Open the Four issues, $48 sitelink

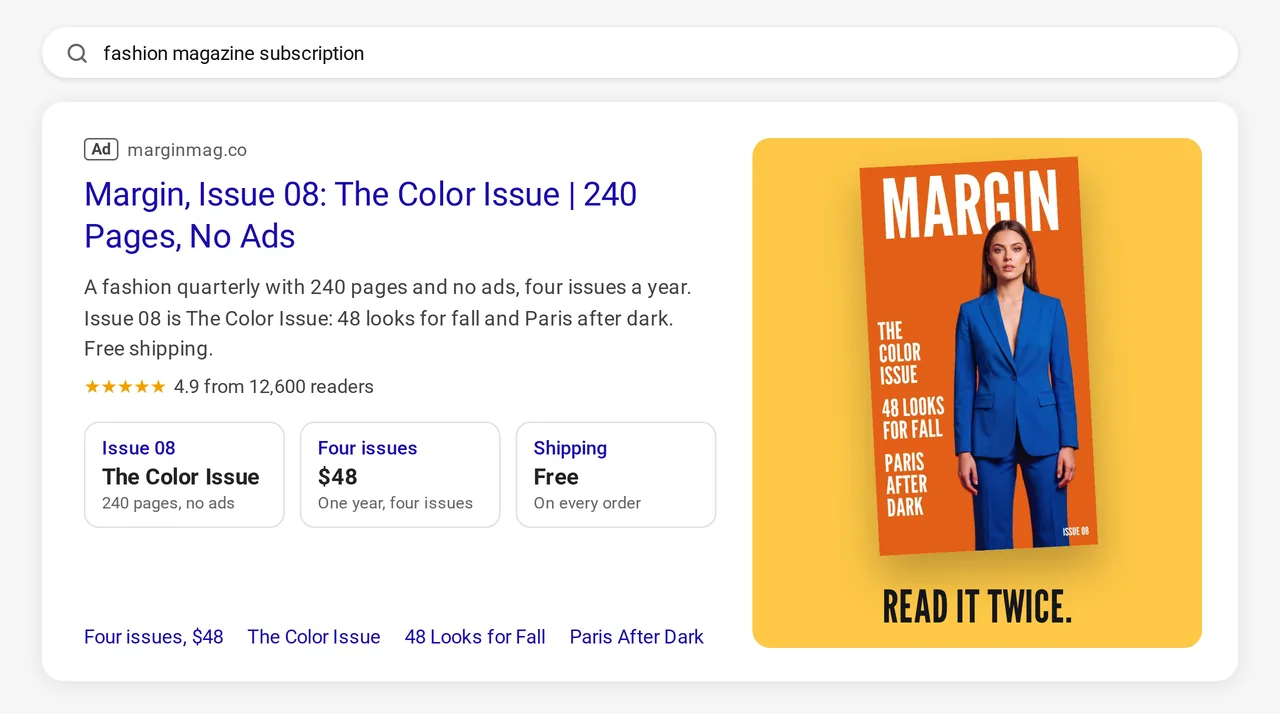(154, 637)
